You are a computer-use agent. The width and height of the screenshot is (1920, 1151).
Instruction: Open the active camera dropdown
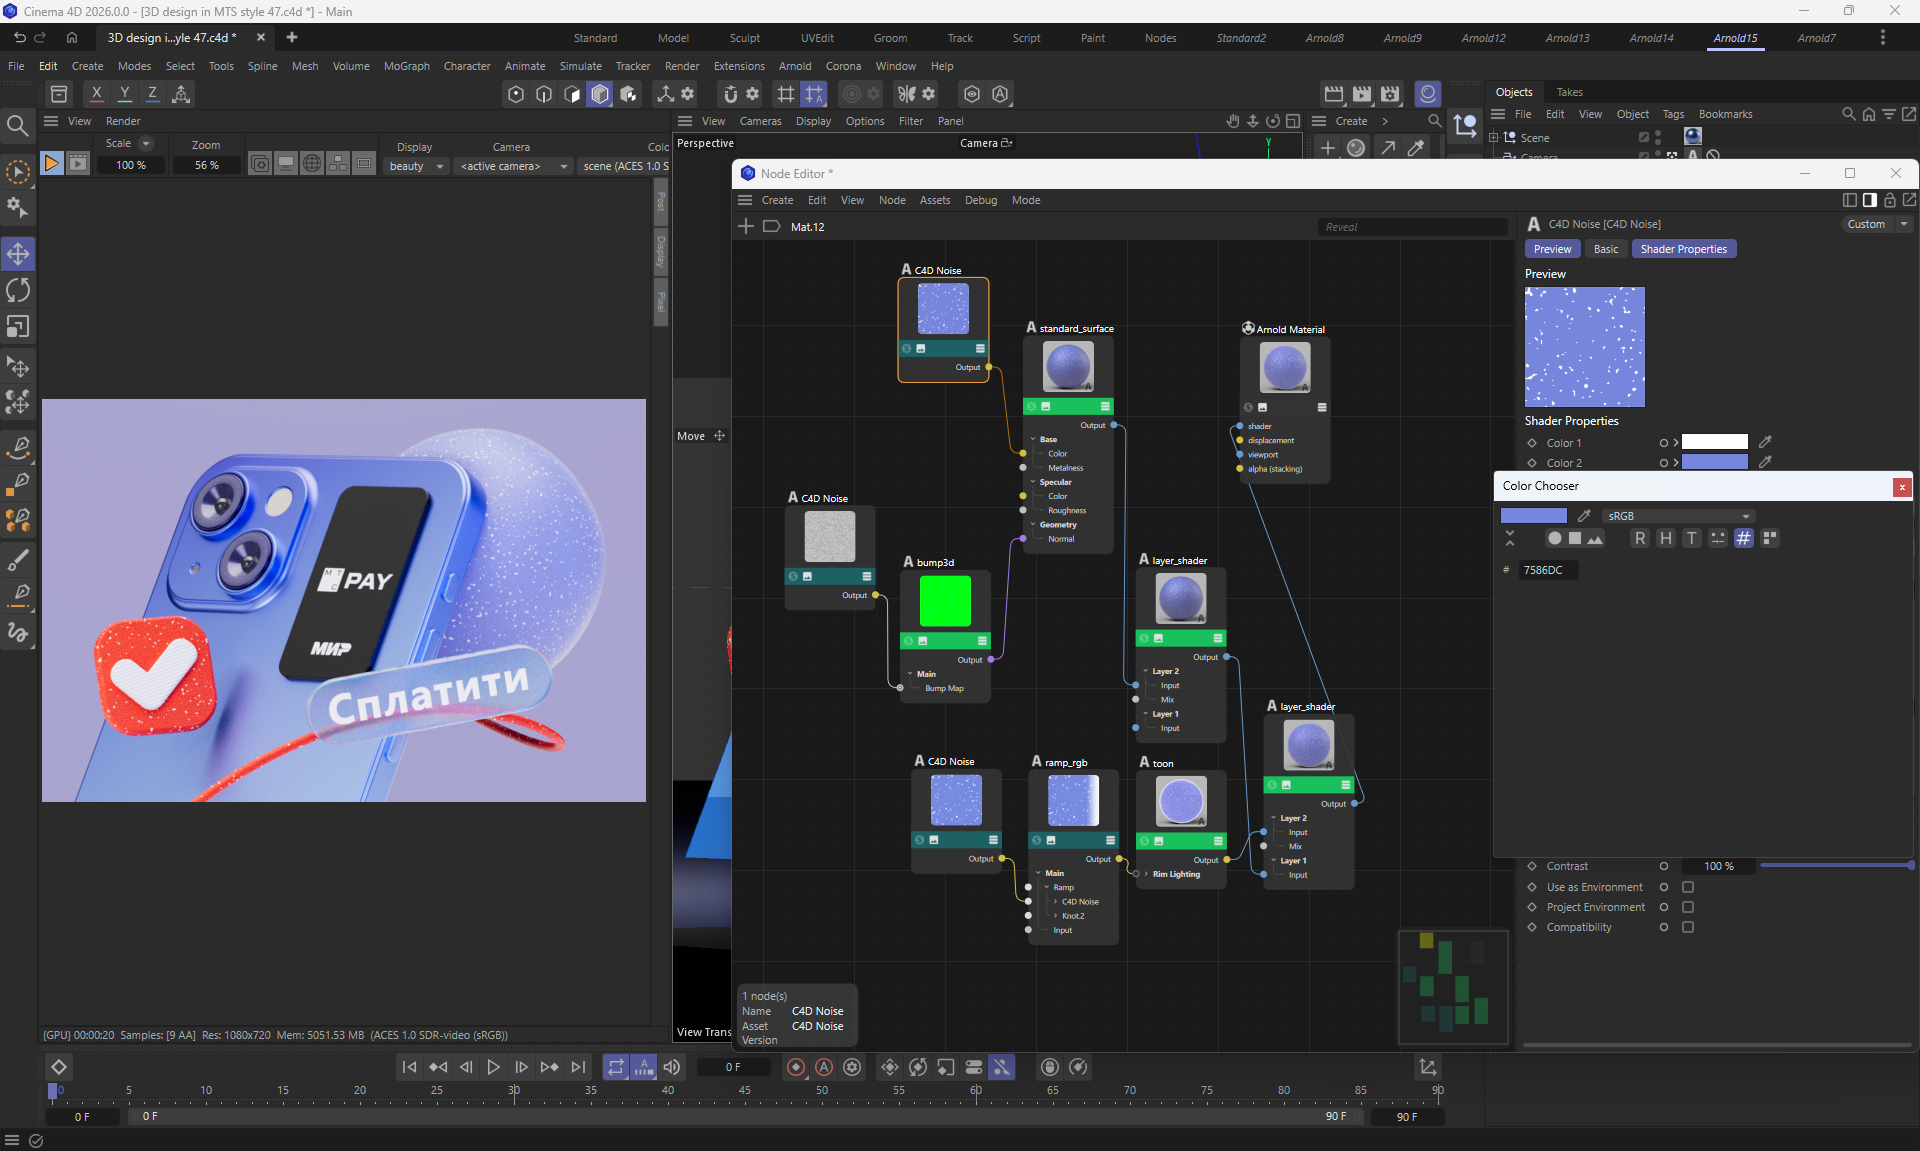click(x=513, y=166)
